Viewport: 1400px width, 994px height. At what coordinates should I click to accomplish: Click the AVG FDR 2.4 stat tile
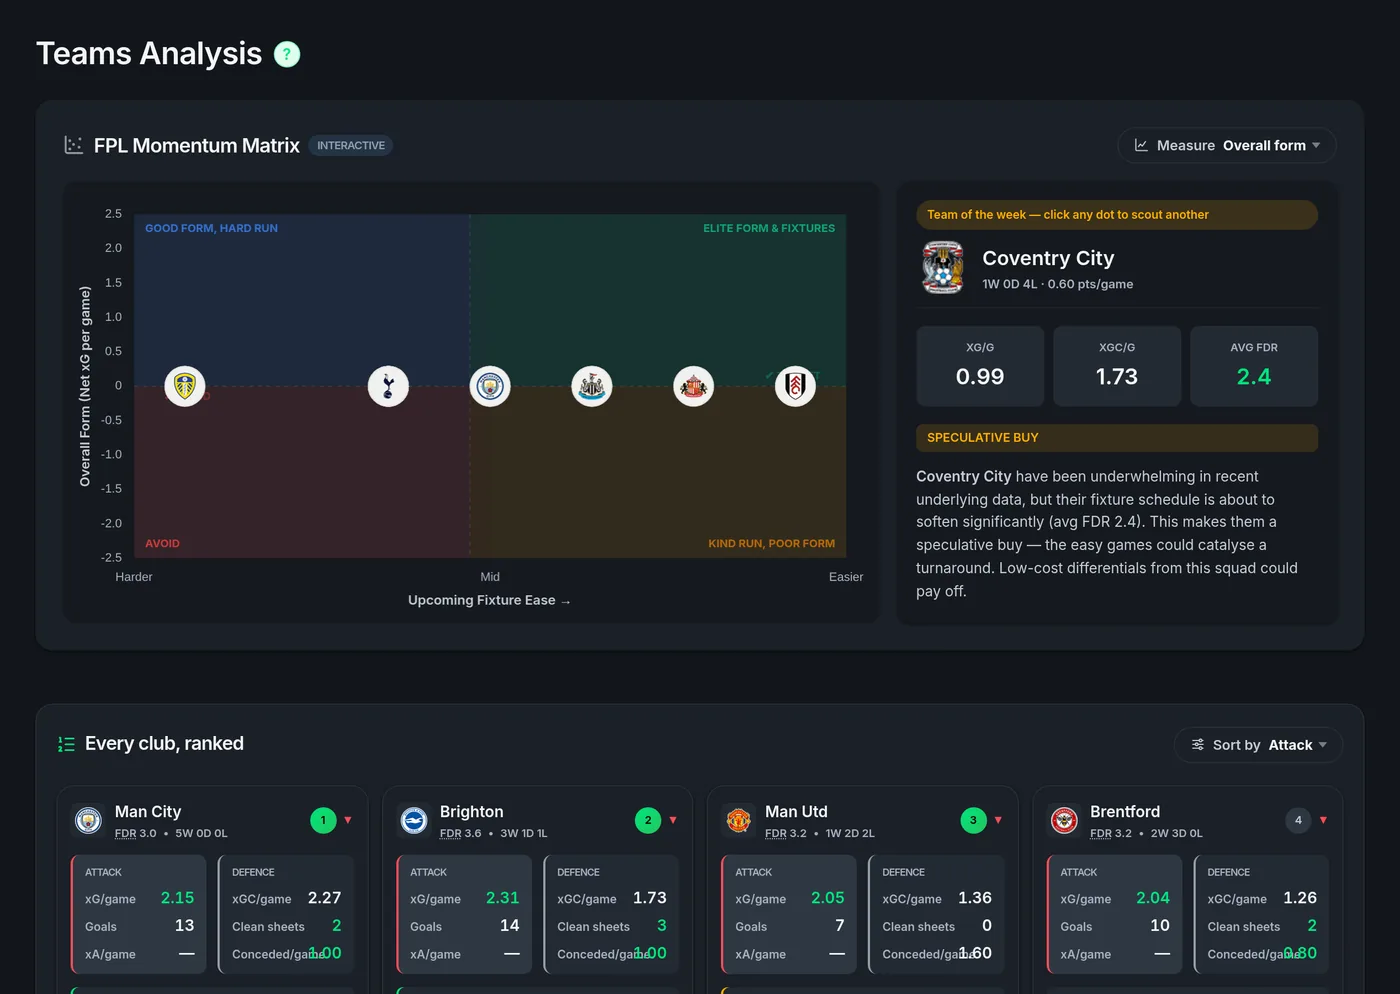click(1254, 366)
